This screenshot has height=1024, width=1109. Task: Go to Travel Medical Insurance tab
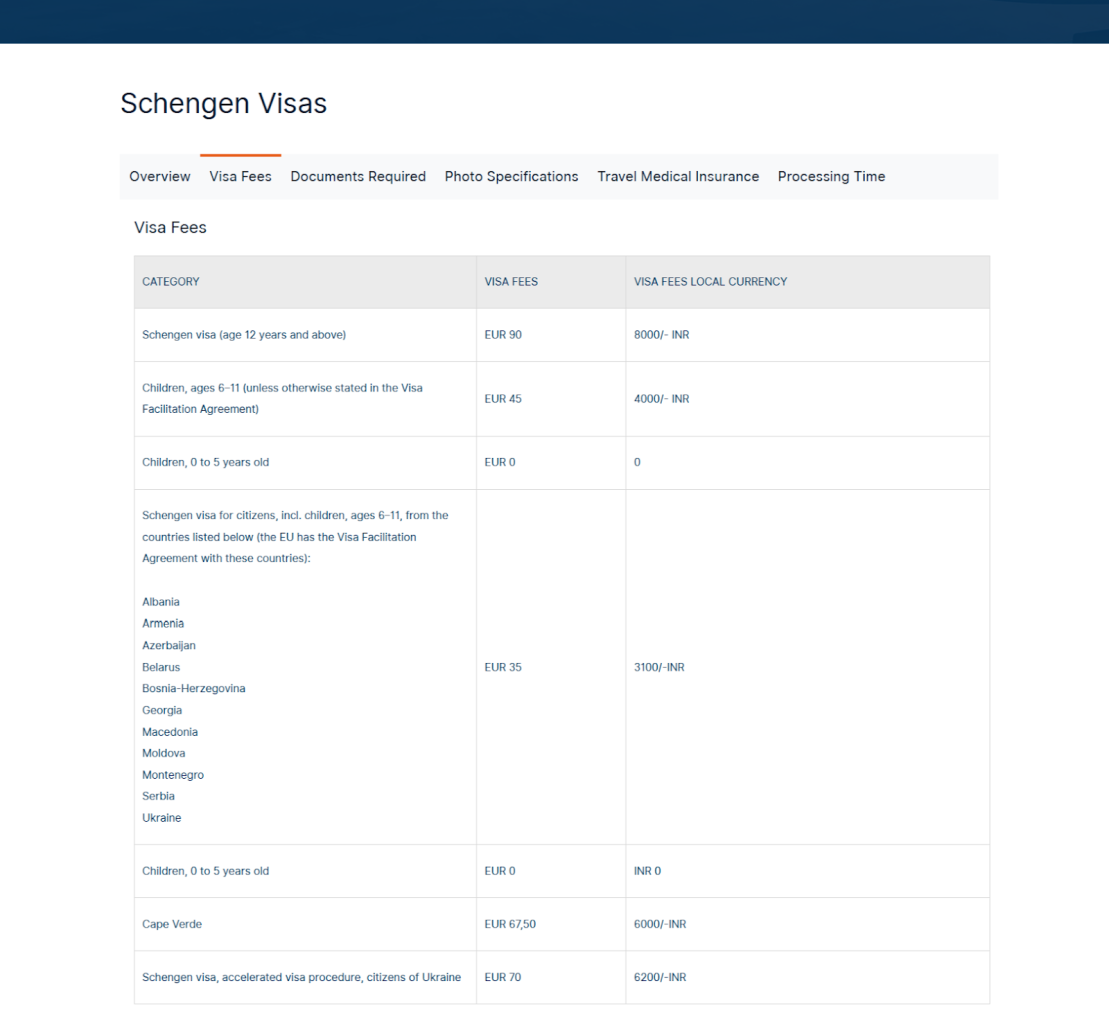tap(678, 177)
